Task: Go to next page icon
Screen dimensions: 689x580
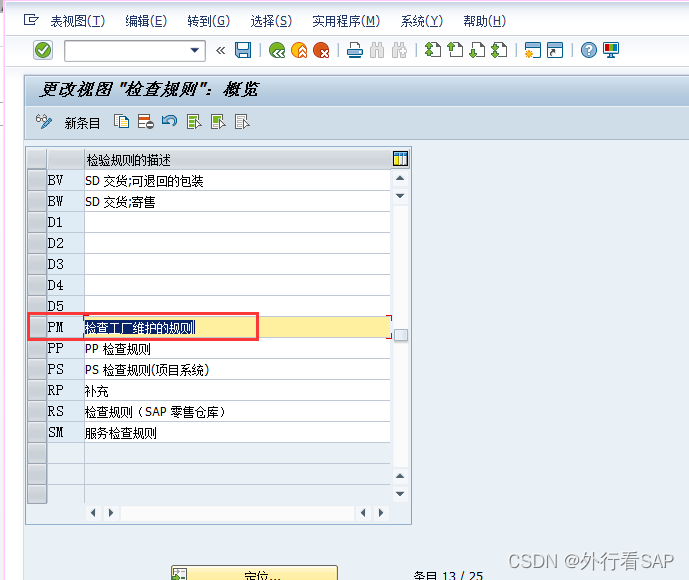Action: point(477,50)
